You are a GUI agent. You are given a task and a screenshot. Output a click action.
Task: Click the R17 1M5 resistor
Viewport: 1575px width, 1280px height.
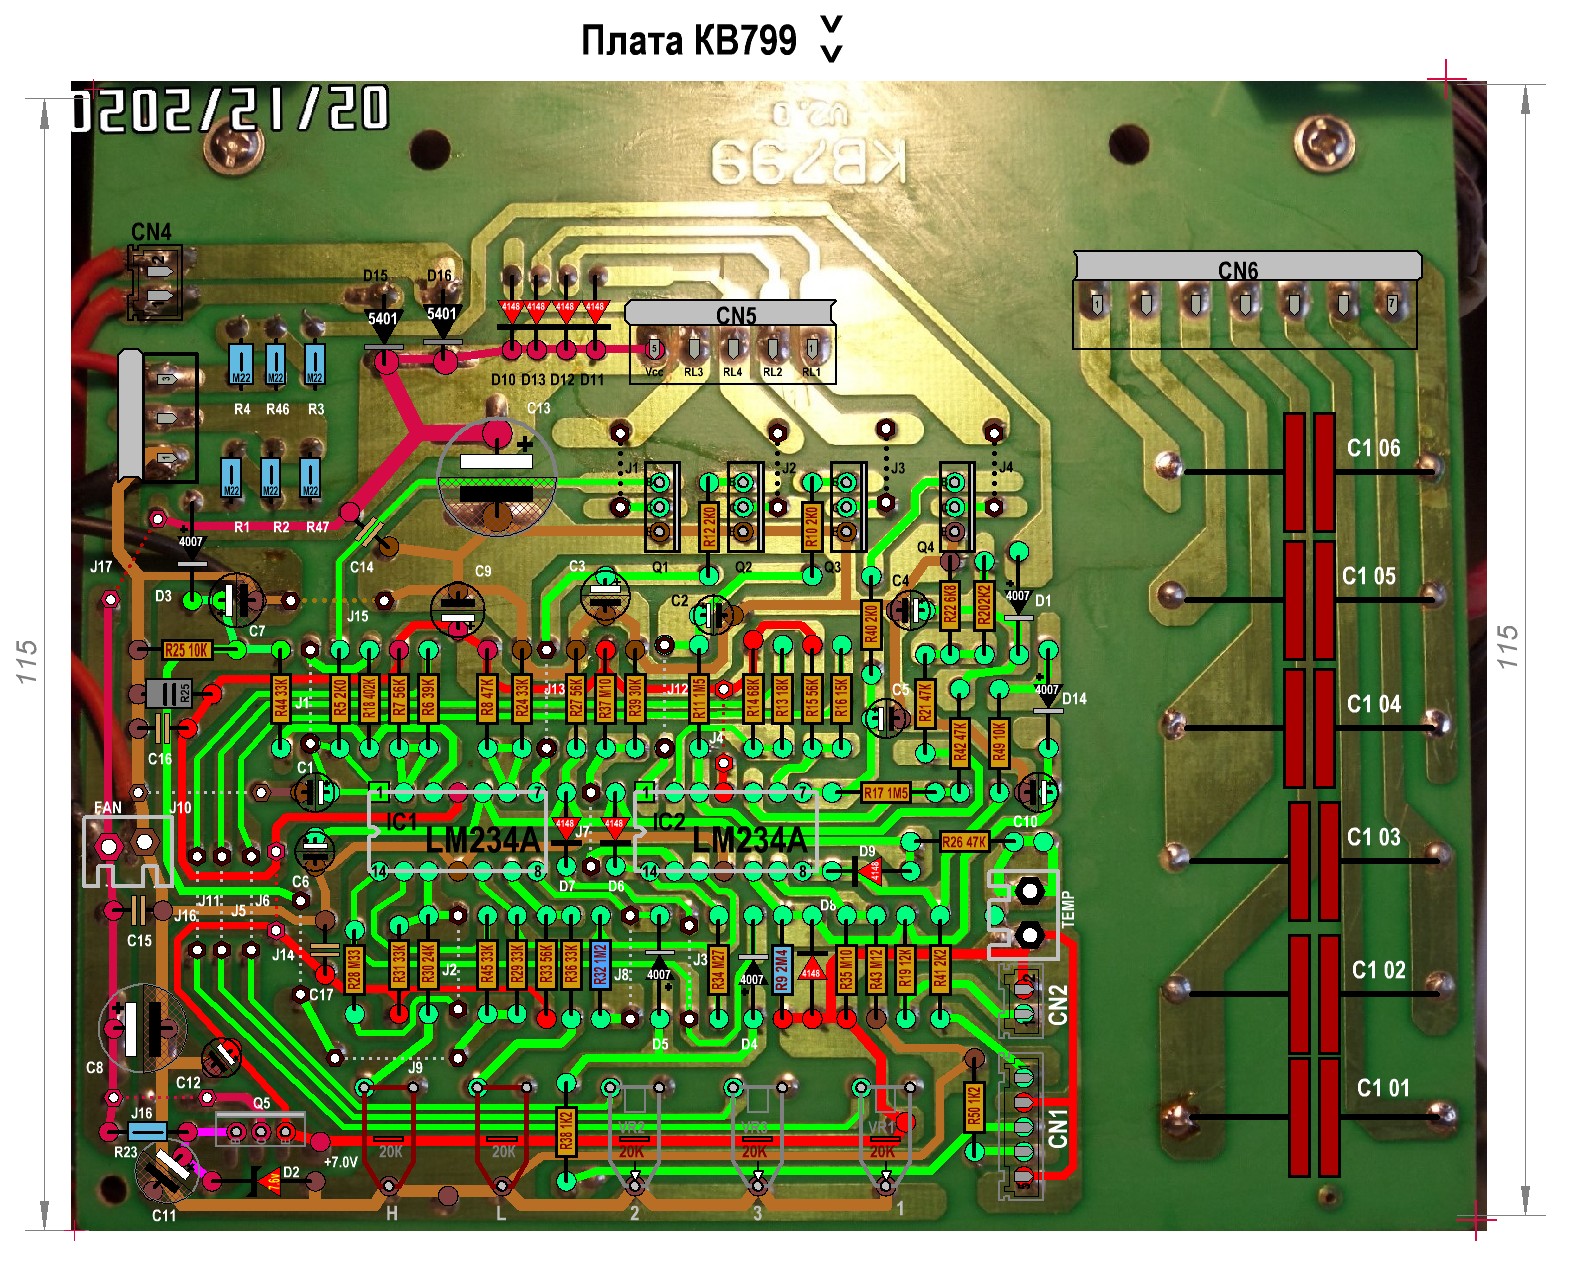(886, 793)
